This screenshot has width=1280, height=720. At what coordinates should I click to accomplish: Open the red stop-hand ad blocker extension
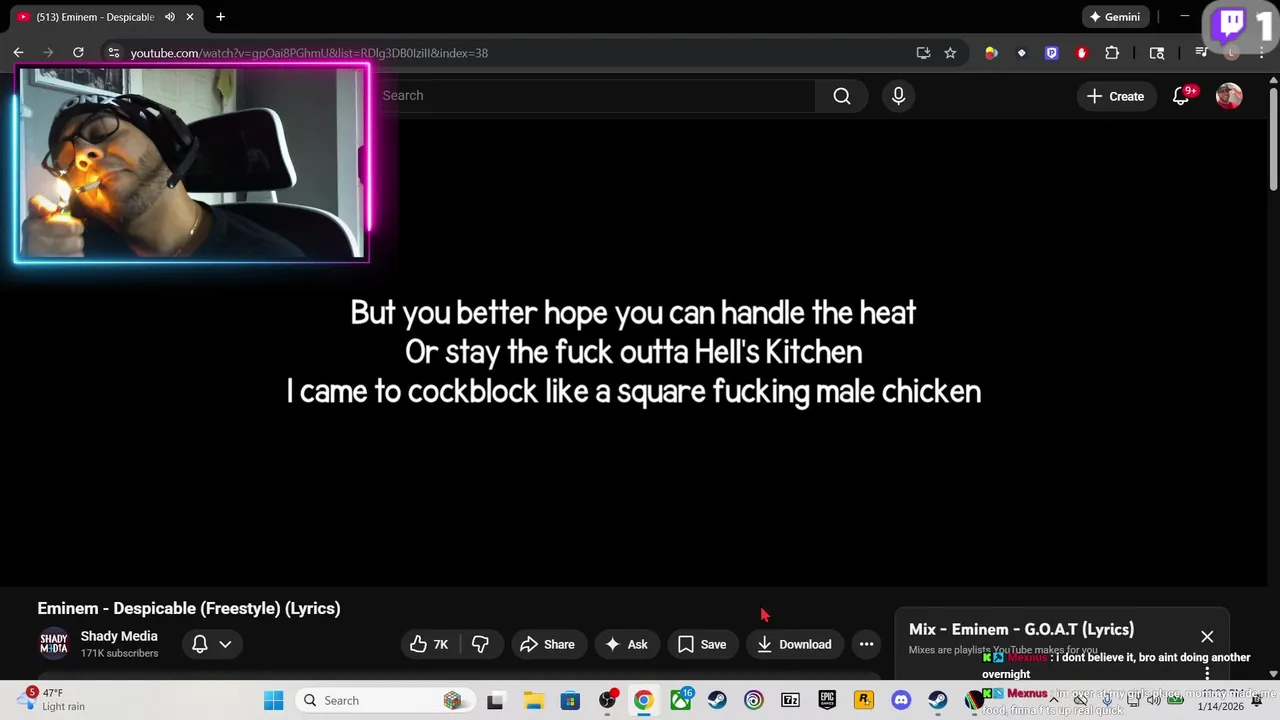click(1081, 53)
